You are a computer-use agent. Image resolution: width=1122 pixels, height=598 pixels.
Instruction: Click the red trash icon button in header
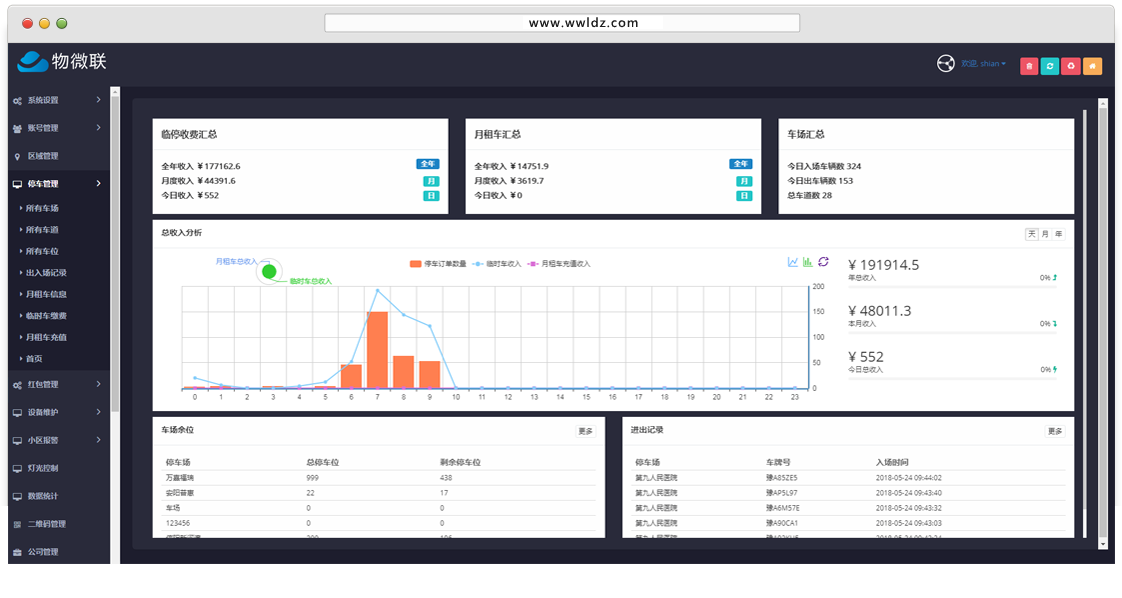(1029, 66)
